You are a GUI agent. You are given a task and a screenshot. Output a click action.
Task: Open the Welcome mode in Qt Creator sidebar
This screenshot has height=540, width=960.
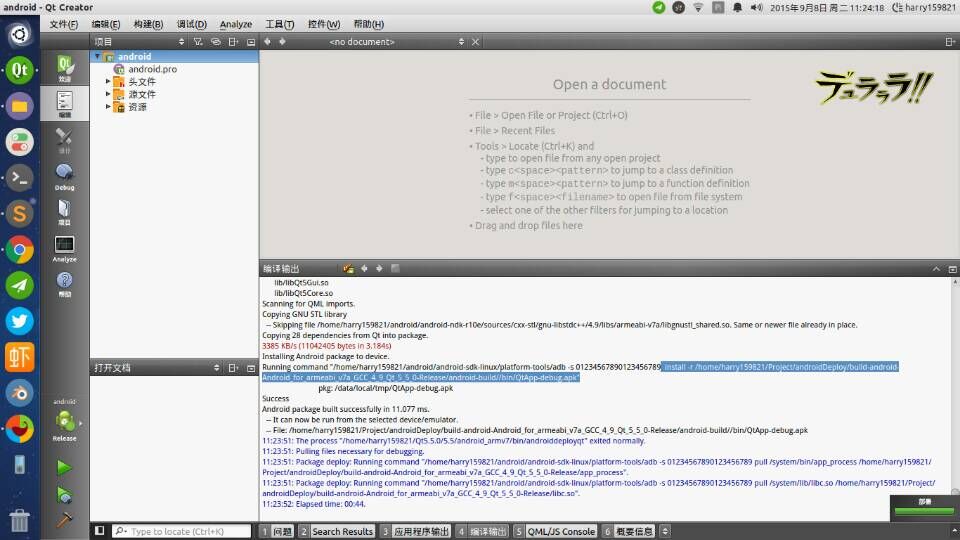(x=64, y=67)
